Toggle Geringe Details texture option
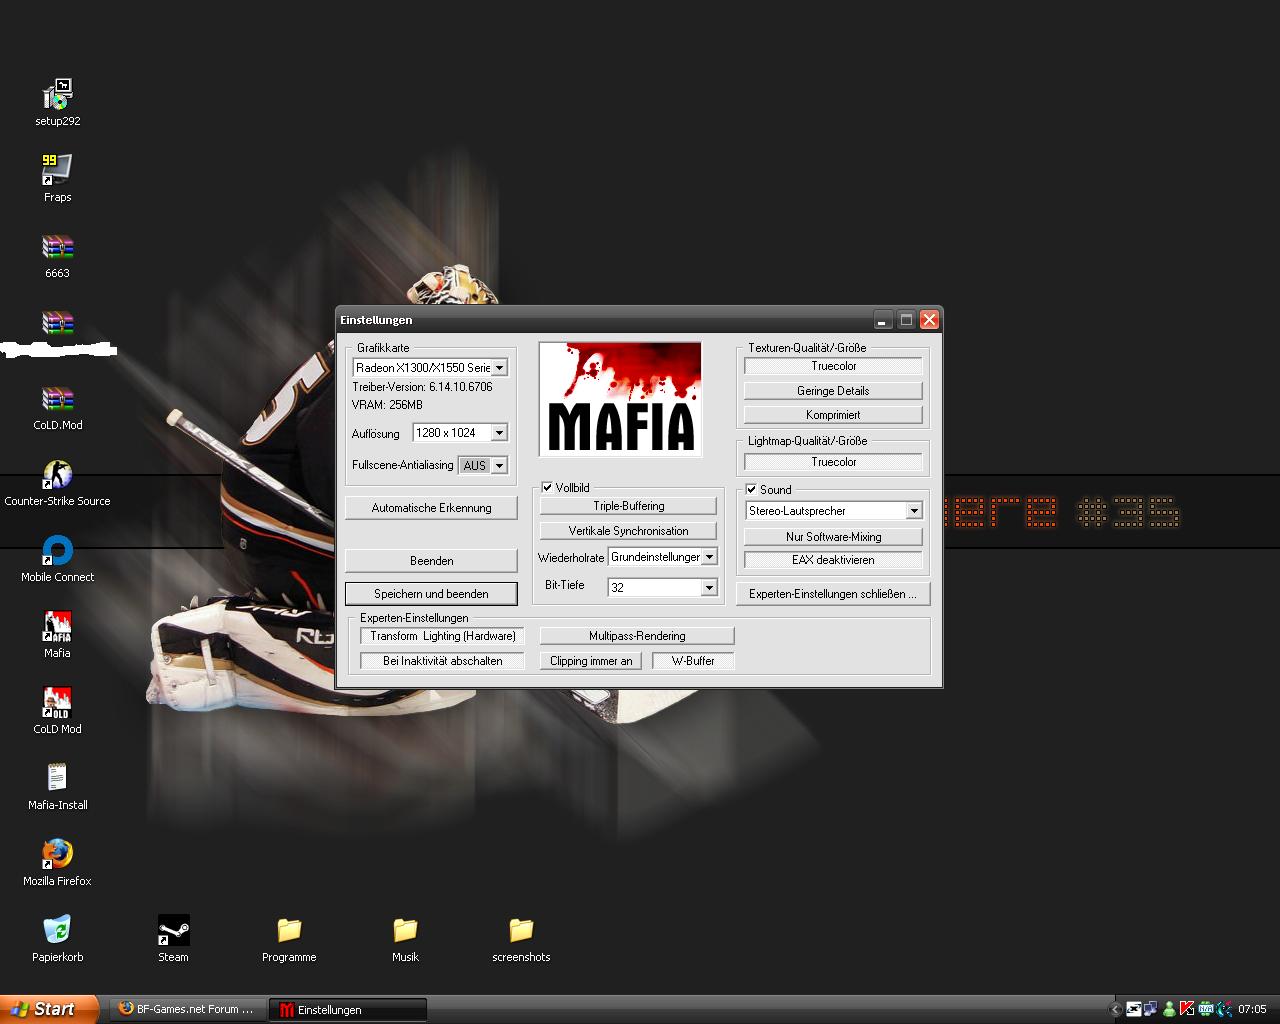The width and height of the screenshot is (1280, 1024). (x=833, y=391)
